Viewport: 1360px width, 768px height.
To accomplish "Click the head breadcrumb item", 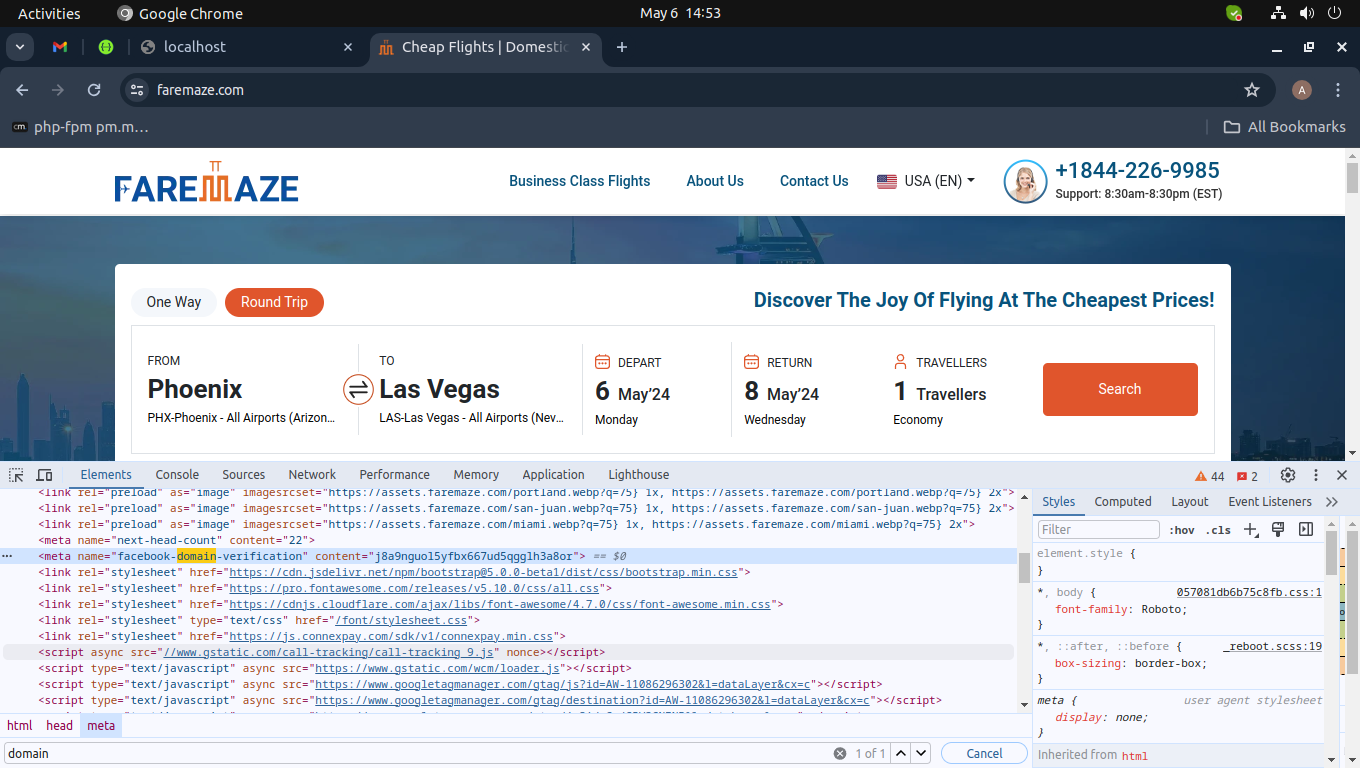I will coord(60,726).
